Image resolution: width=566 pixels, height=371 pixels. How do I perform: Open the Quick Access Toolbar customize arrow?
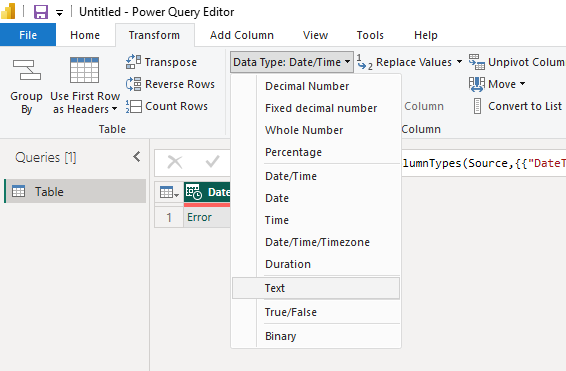pyautogui.click(x=59, y=13)
